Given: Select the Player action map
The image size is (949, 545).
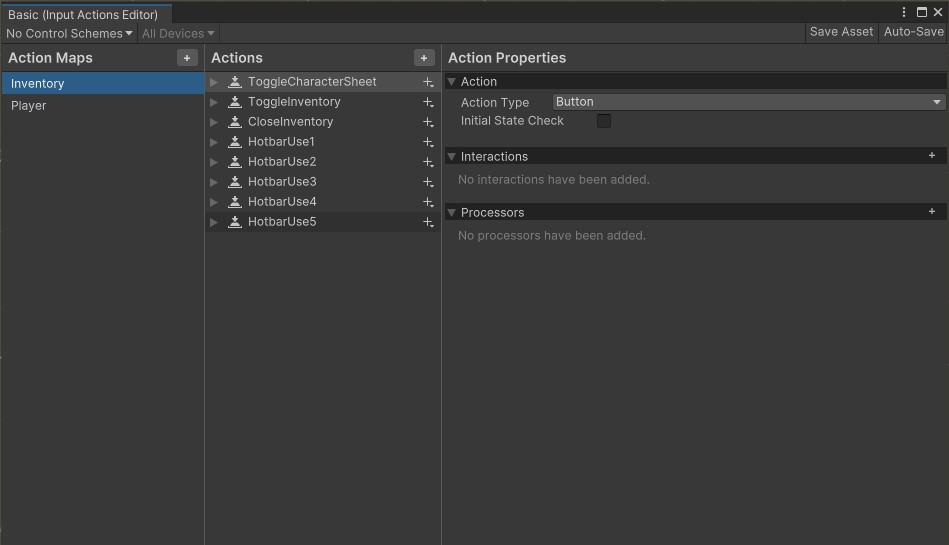Looking at the screenshot, I should (29, 106).
